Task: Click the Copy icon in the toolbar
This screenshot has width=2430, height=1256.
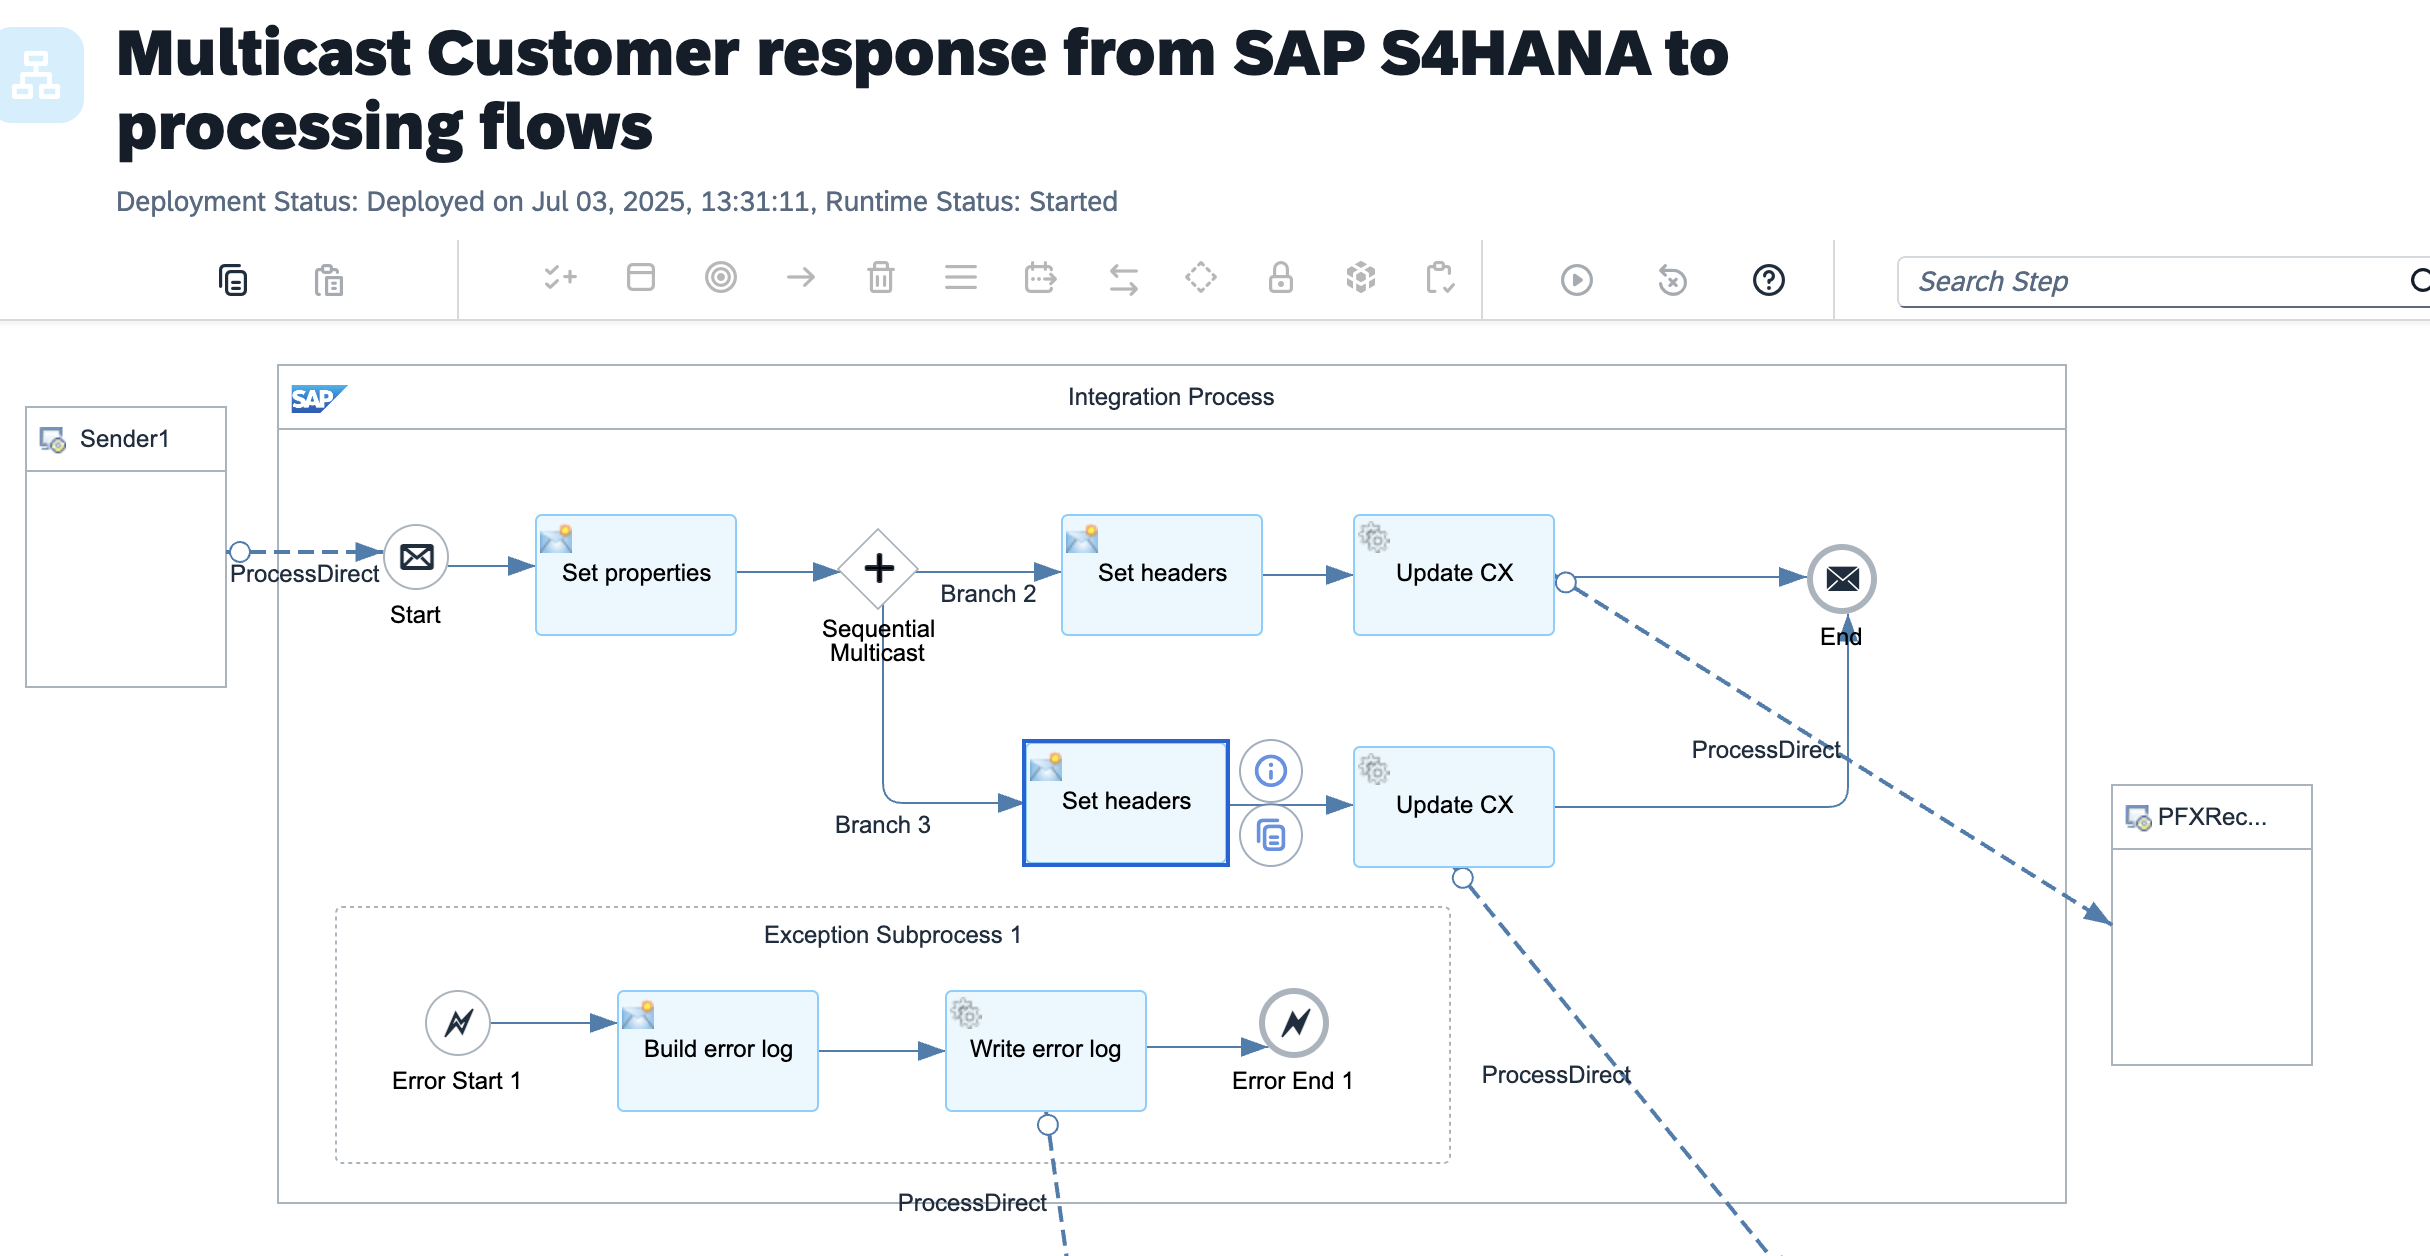Action: tap(233, 280)
